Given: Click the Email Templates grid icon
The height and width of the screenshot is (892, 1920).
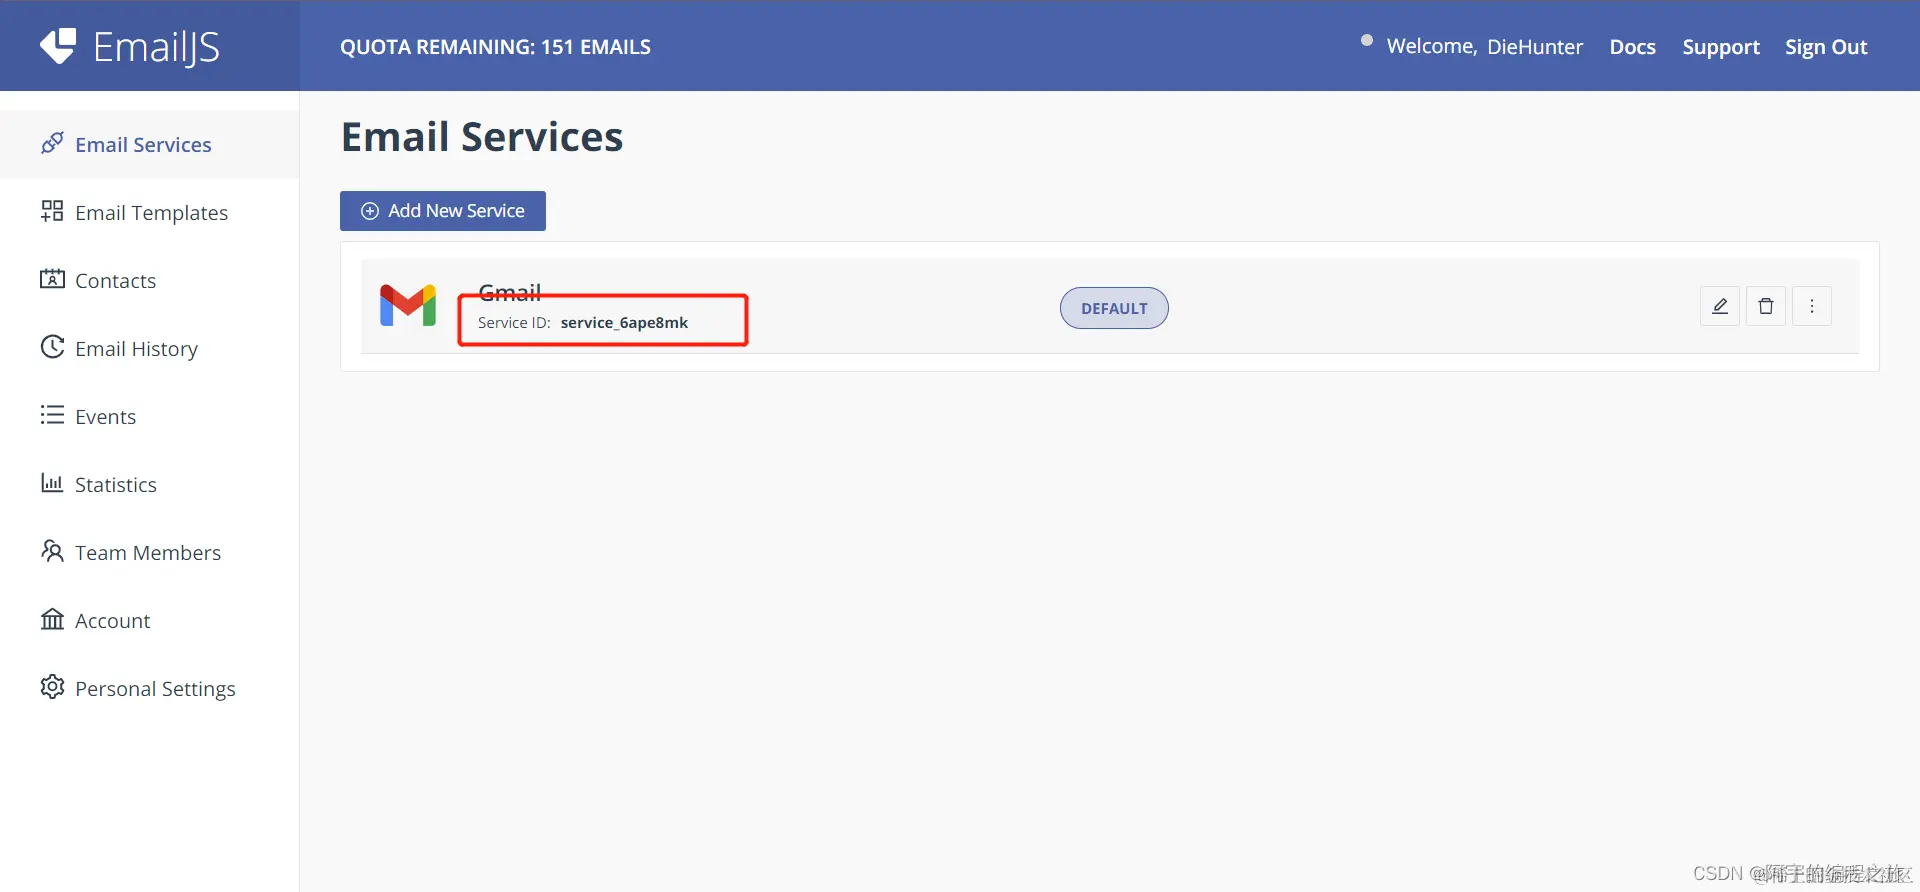Looking at the screenshot, I should click(x=52, y=211).
